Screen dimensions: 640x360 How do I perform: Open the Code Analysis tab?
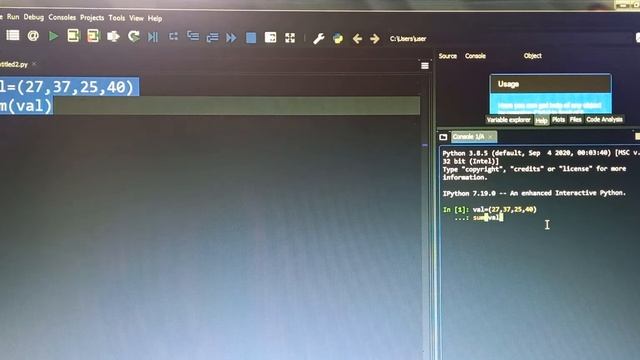coord(604,120)
